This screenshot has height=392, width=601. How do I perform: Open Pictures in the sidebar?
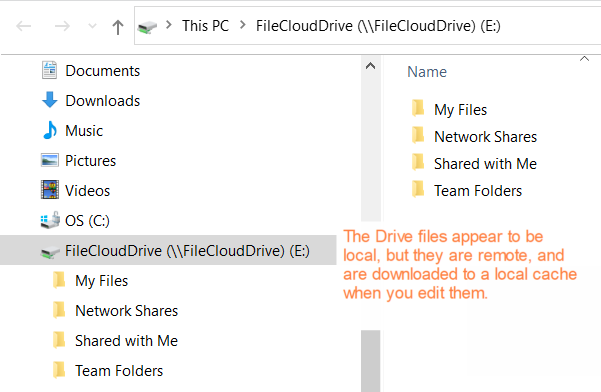90,161
